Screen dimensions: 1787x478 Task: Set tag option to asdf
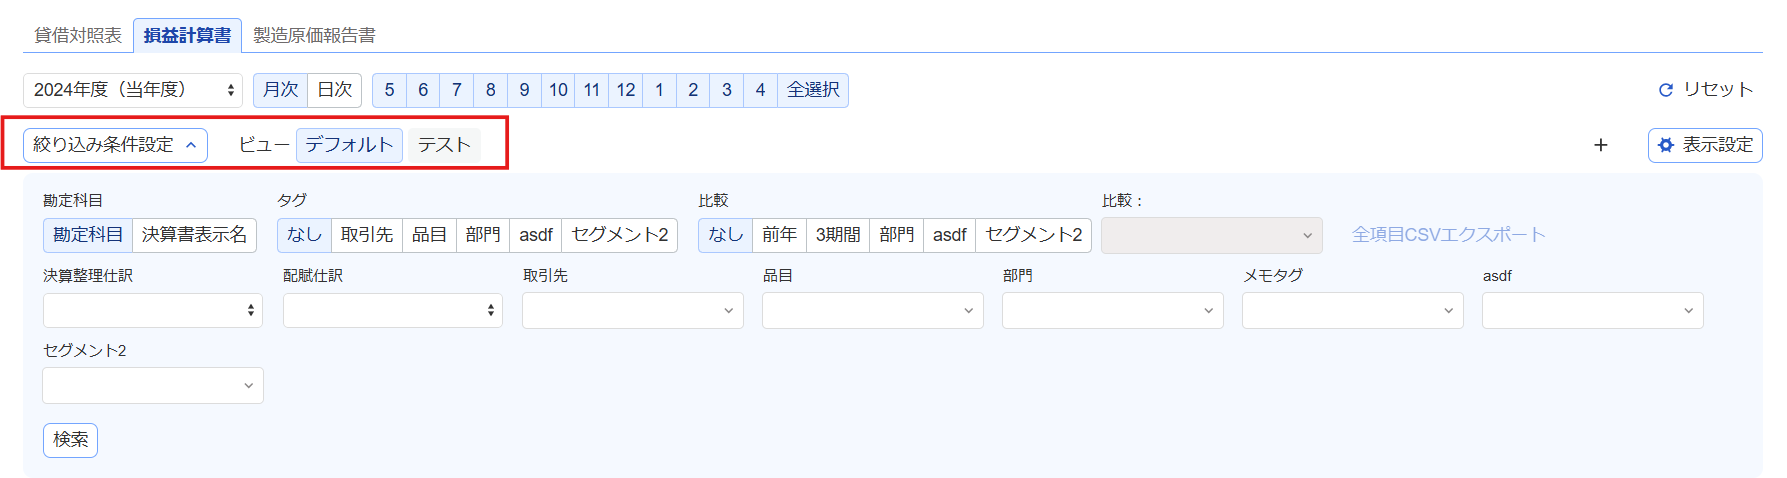pos(536,235)
